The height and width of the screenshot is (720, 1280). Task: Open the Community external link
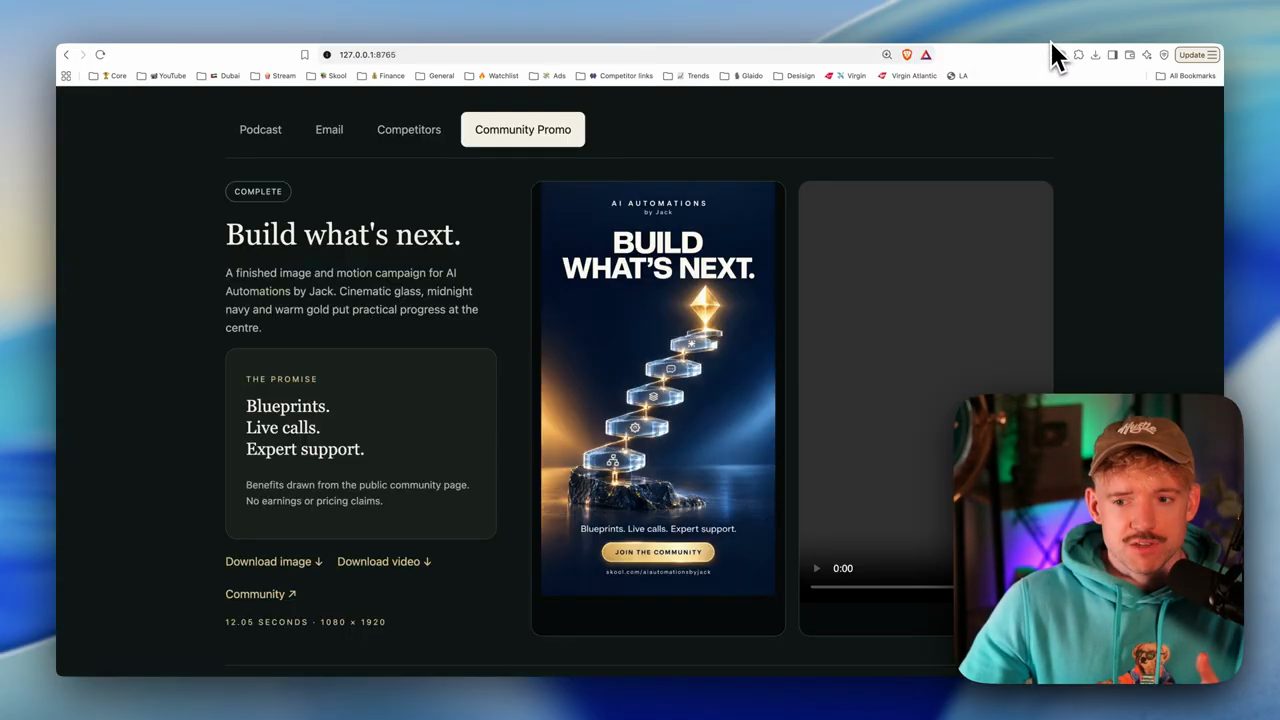[261, 594]
